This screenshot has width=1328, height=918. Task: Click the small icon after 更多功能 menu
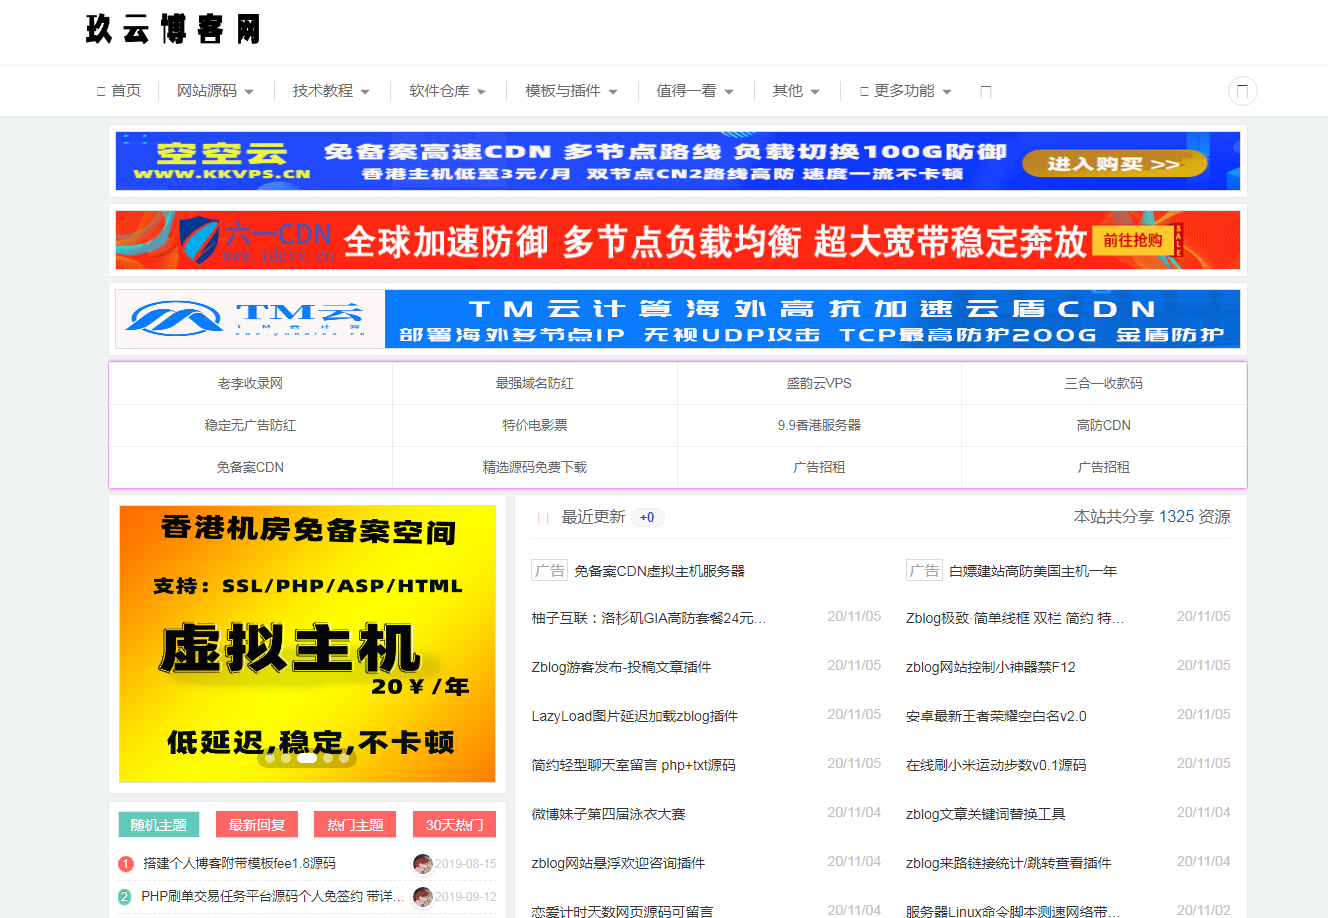pos(985,92)
